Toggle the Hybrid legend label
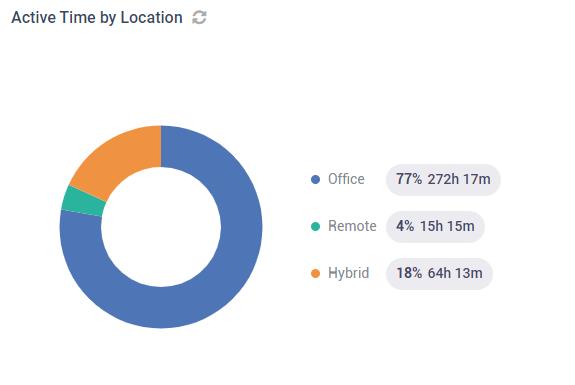575x385 pixels. pos(348,273)
